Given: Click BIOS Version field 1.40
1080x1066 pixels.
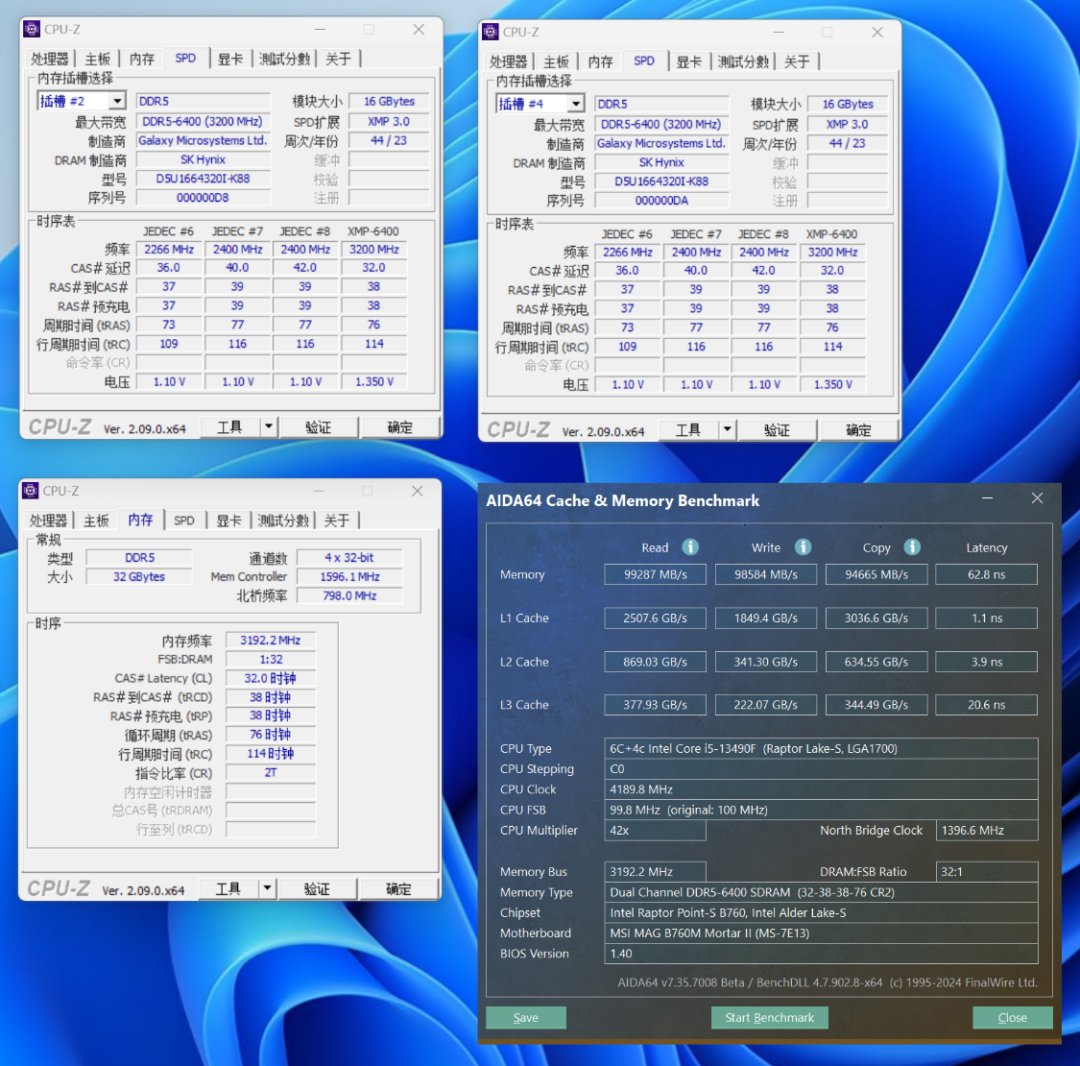Looking at the screenshot, I should pyautogui.click(x=821, y=954).
